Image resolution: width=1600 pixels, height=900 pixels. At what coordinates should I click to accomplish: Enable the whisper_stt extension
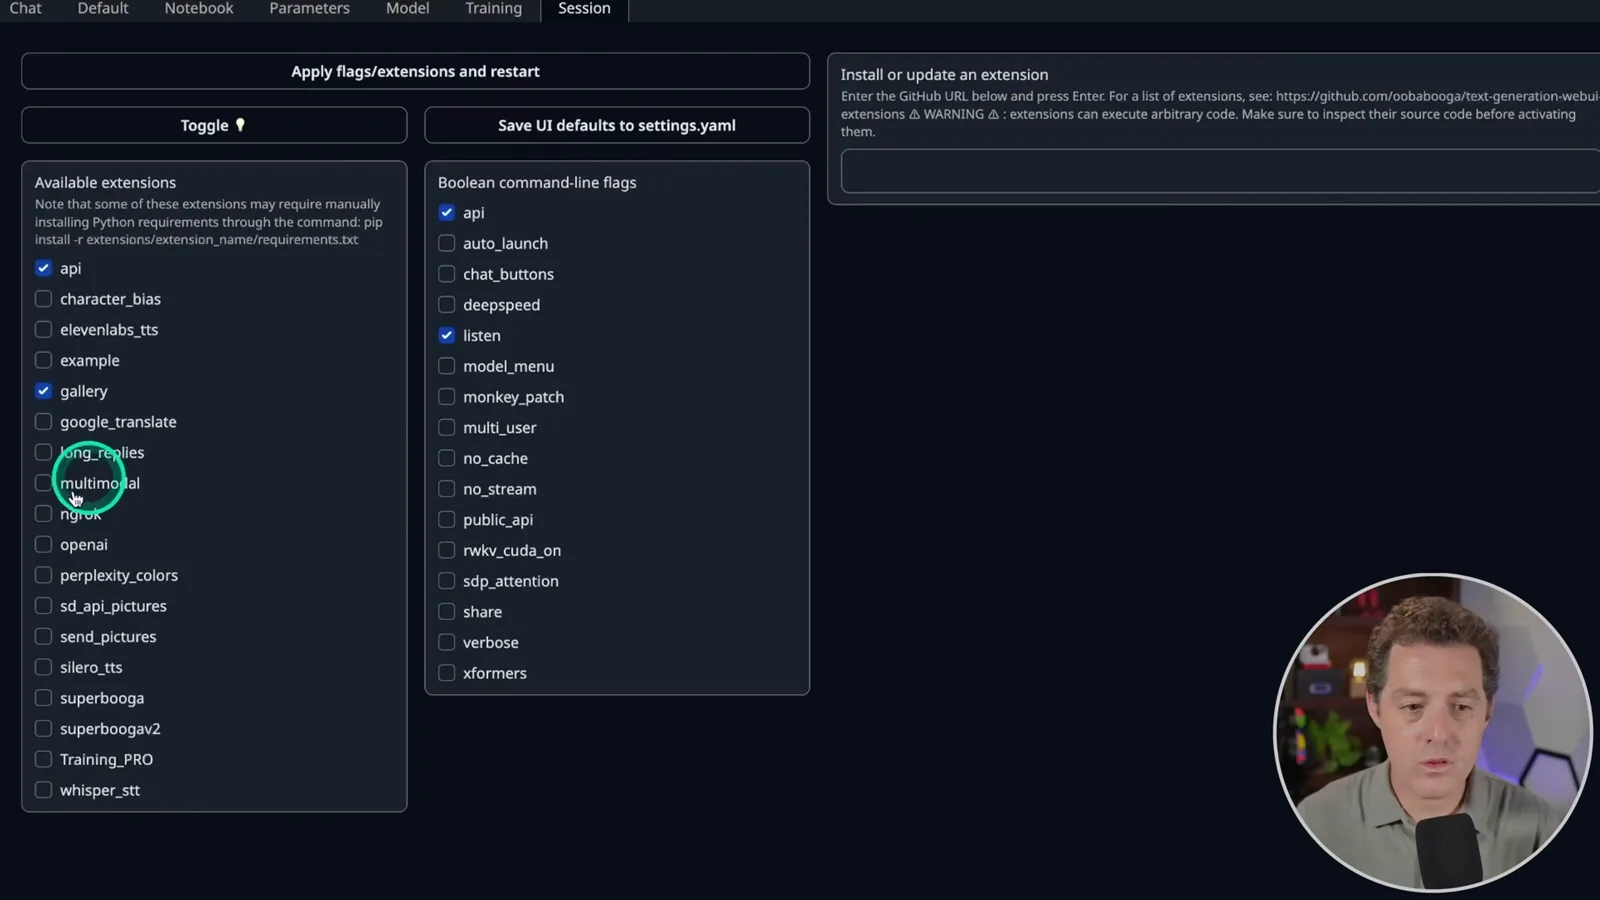point(43,790)
